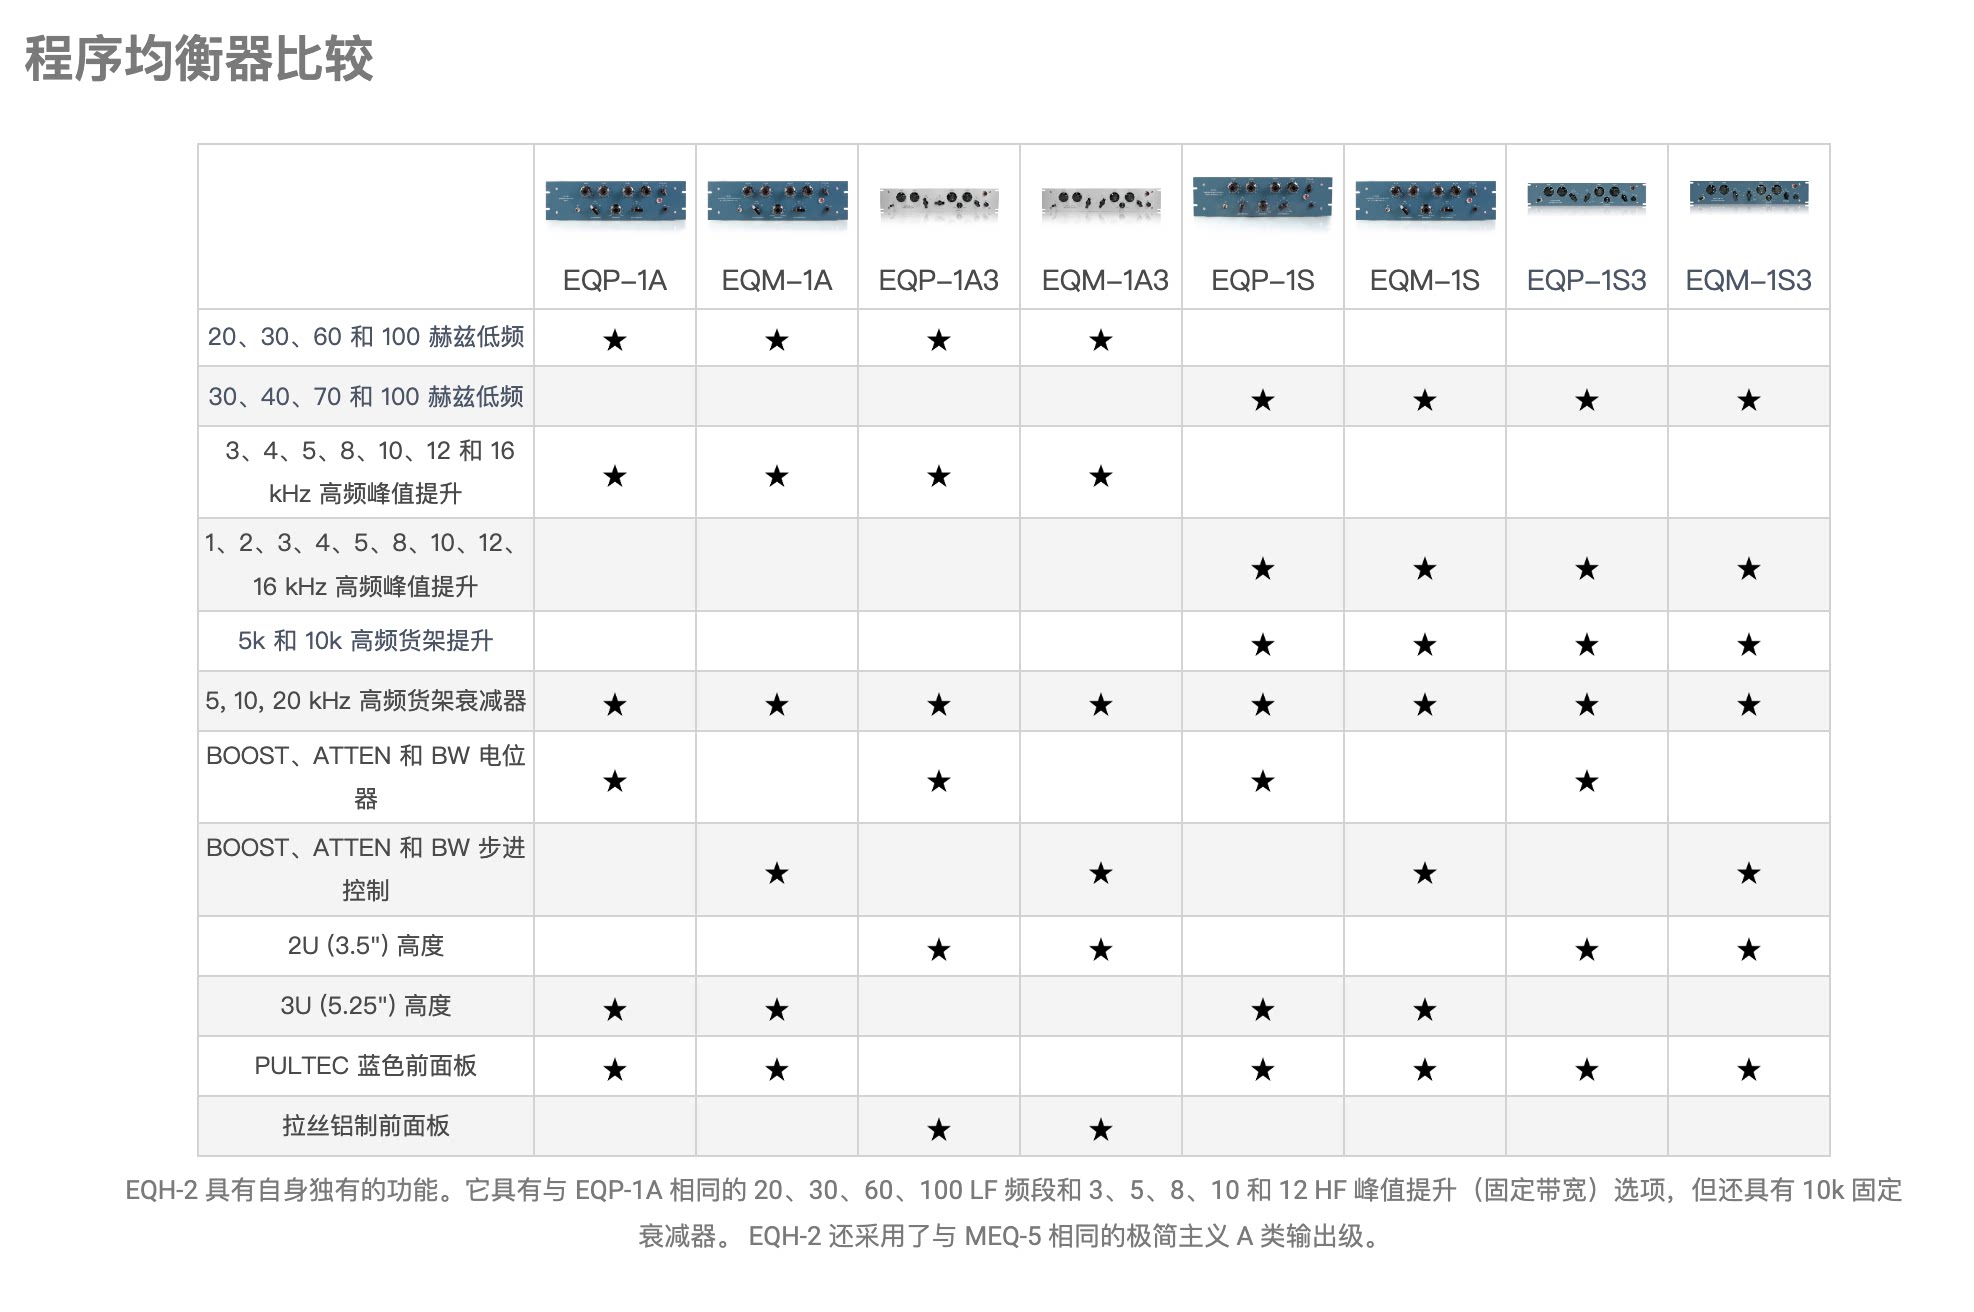Select EQP-1A star in PULTEC 蓝色前面板 row

[x=615, y=1070]
